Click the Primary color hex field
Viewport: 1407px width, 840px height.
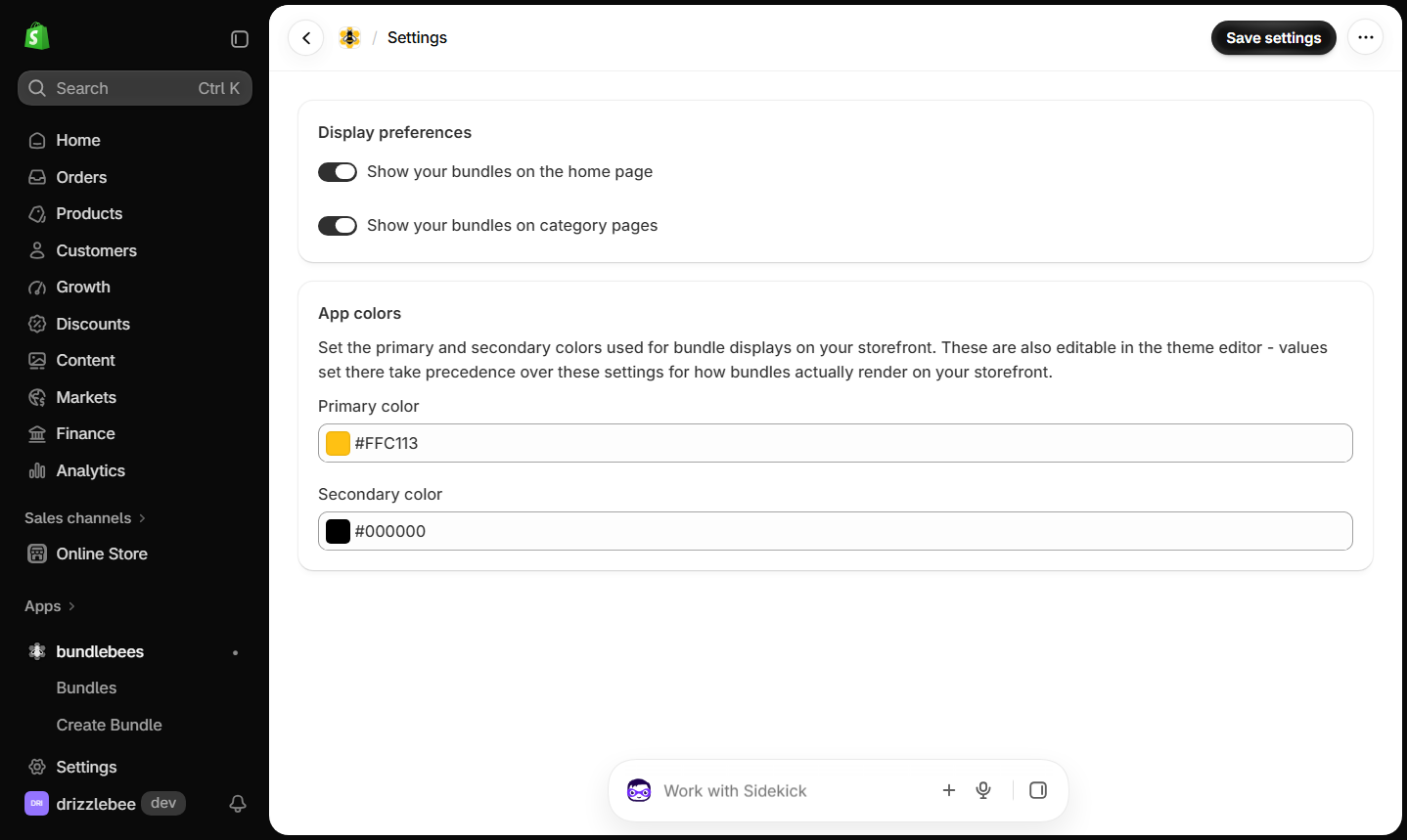pyautogui.click(x=835, y=443)
